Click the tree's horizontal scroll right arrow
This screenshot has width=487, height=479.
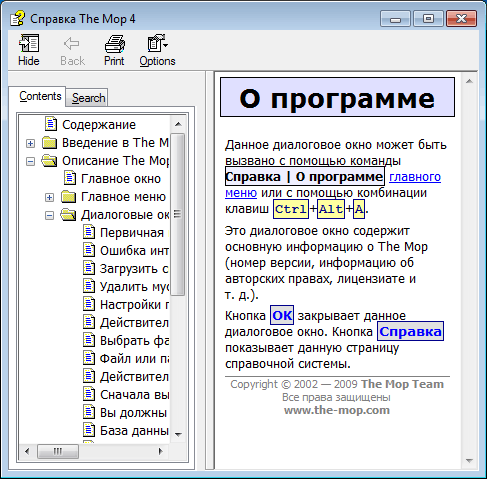[x=161, y=451]
